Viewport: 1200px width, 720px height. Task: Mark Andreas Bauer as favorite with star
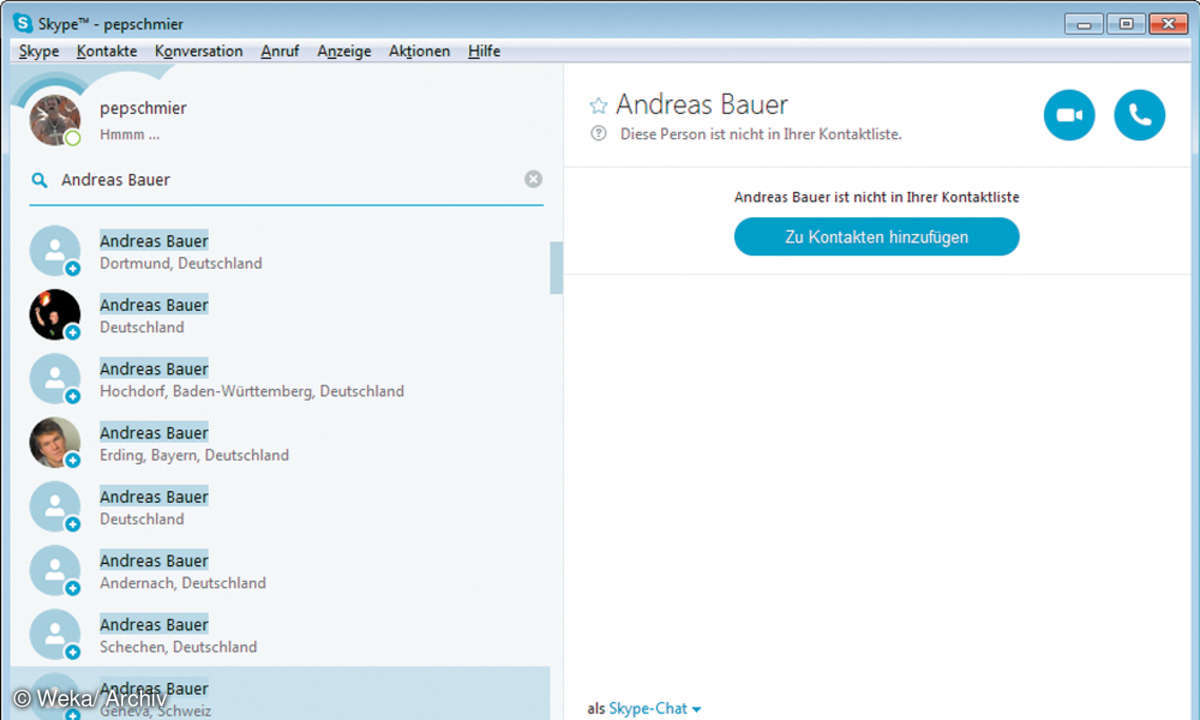click(598, 105)
